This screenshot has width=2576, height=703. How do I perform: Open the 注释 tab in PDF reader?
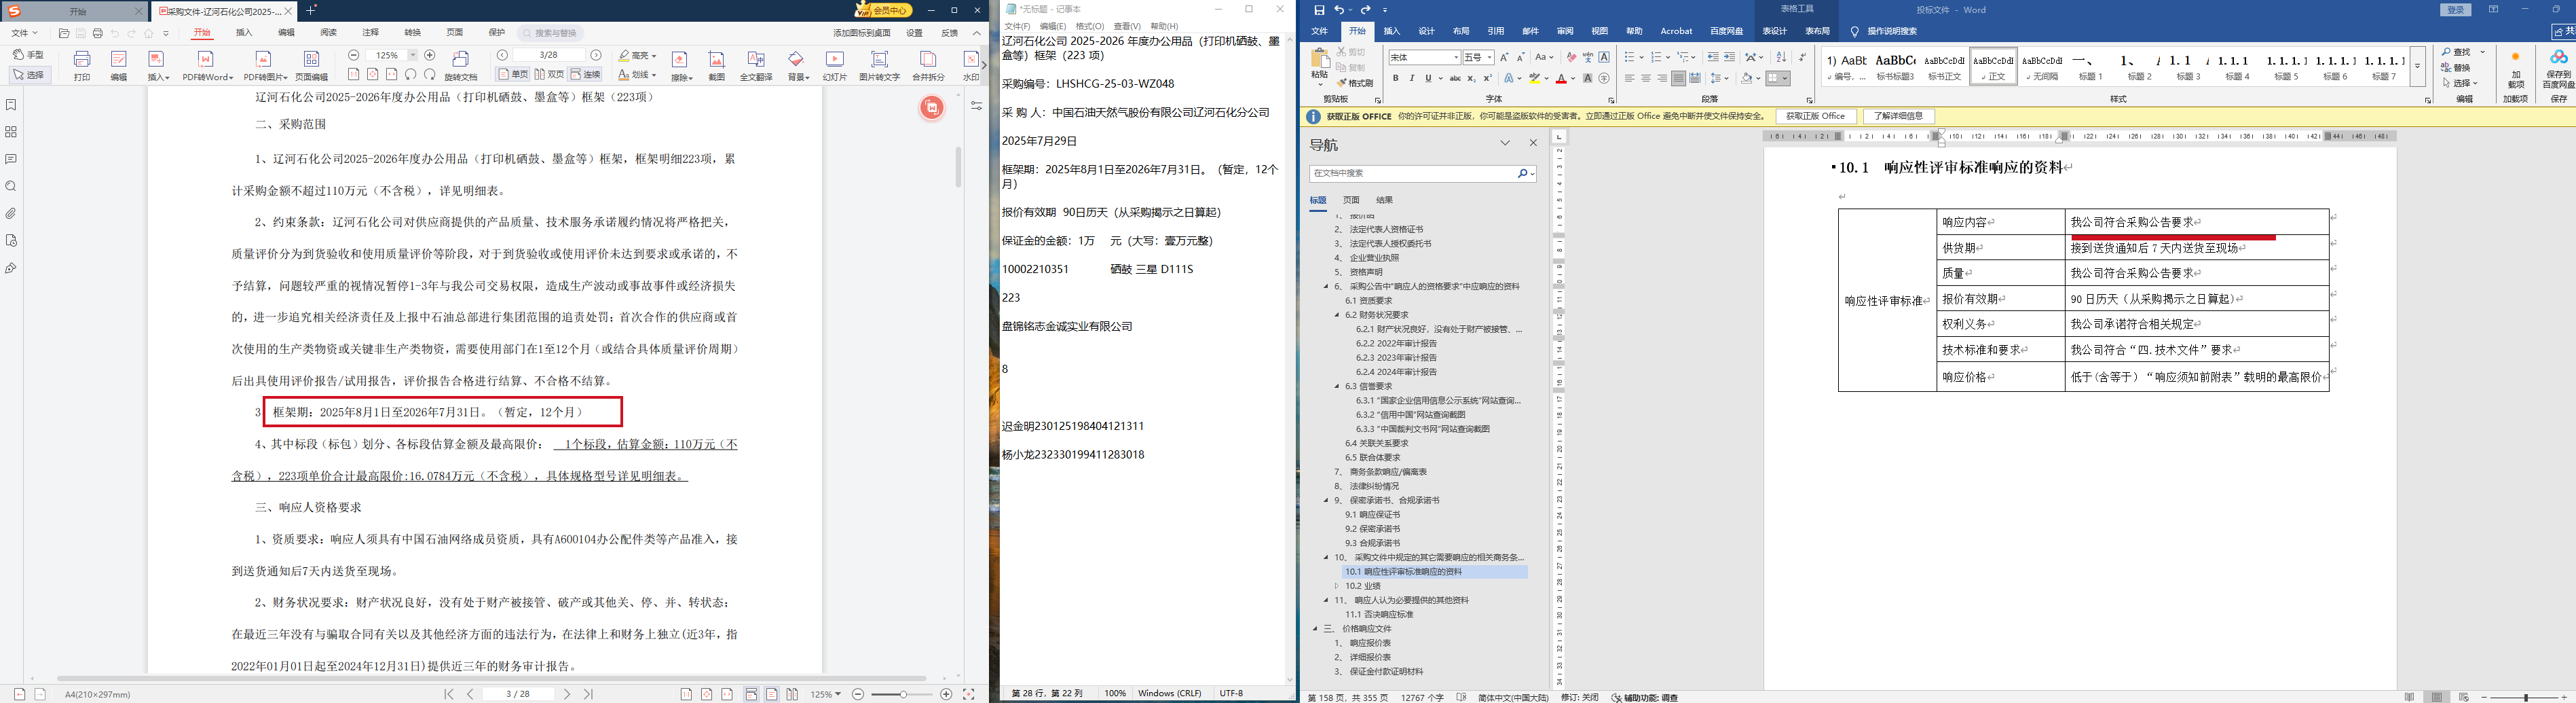pyautogui.click(x=370, y=33)
